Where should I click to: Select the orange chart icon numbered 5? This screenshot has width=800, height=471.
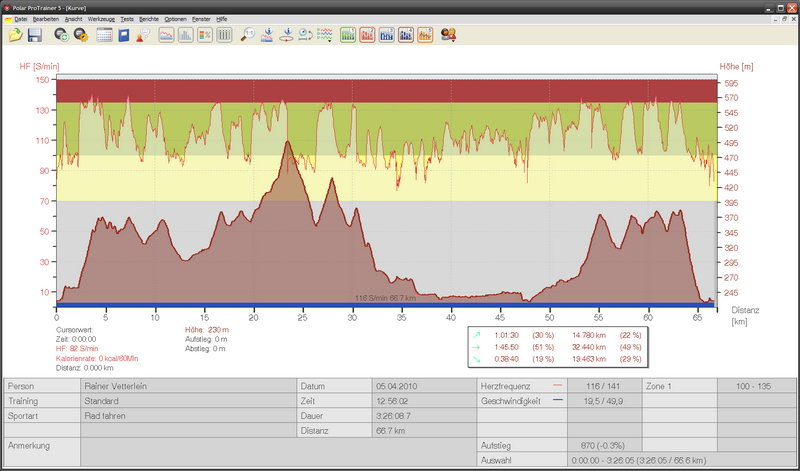425,35
